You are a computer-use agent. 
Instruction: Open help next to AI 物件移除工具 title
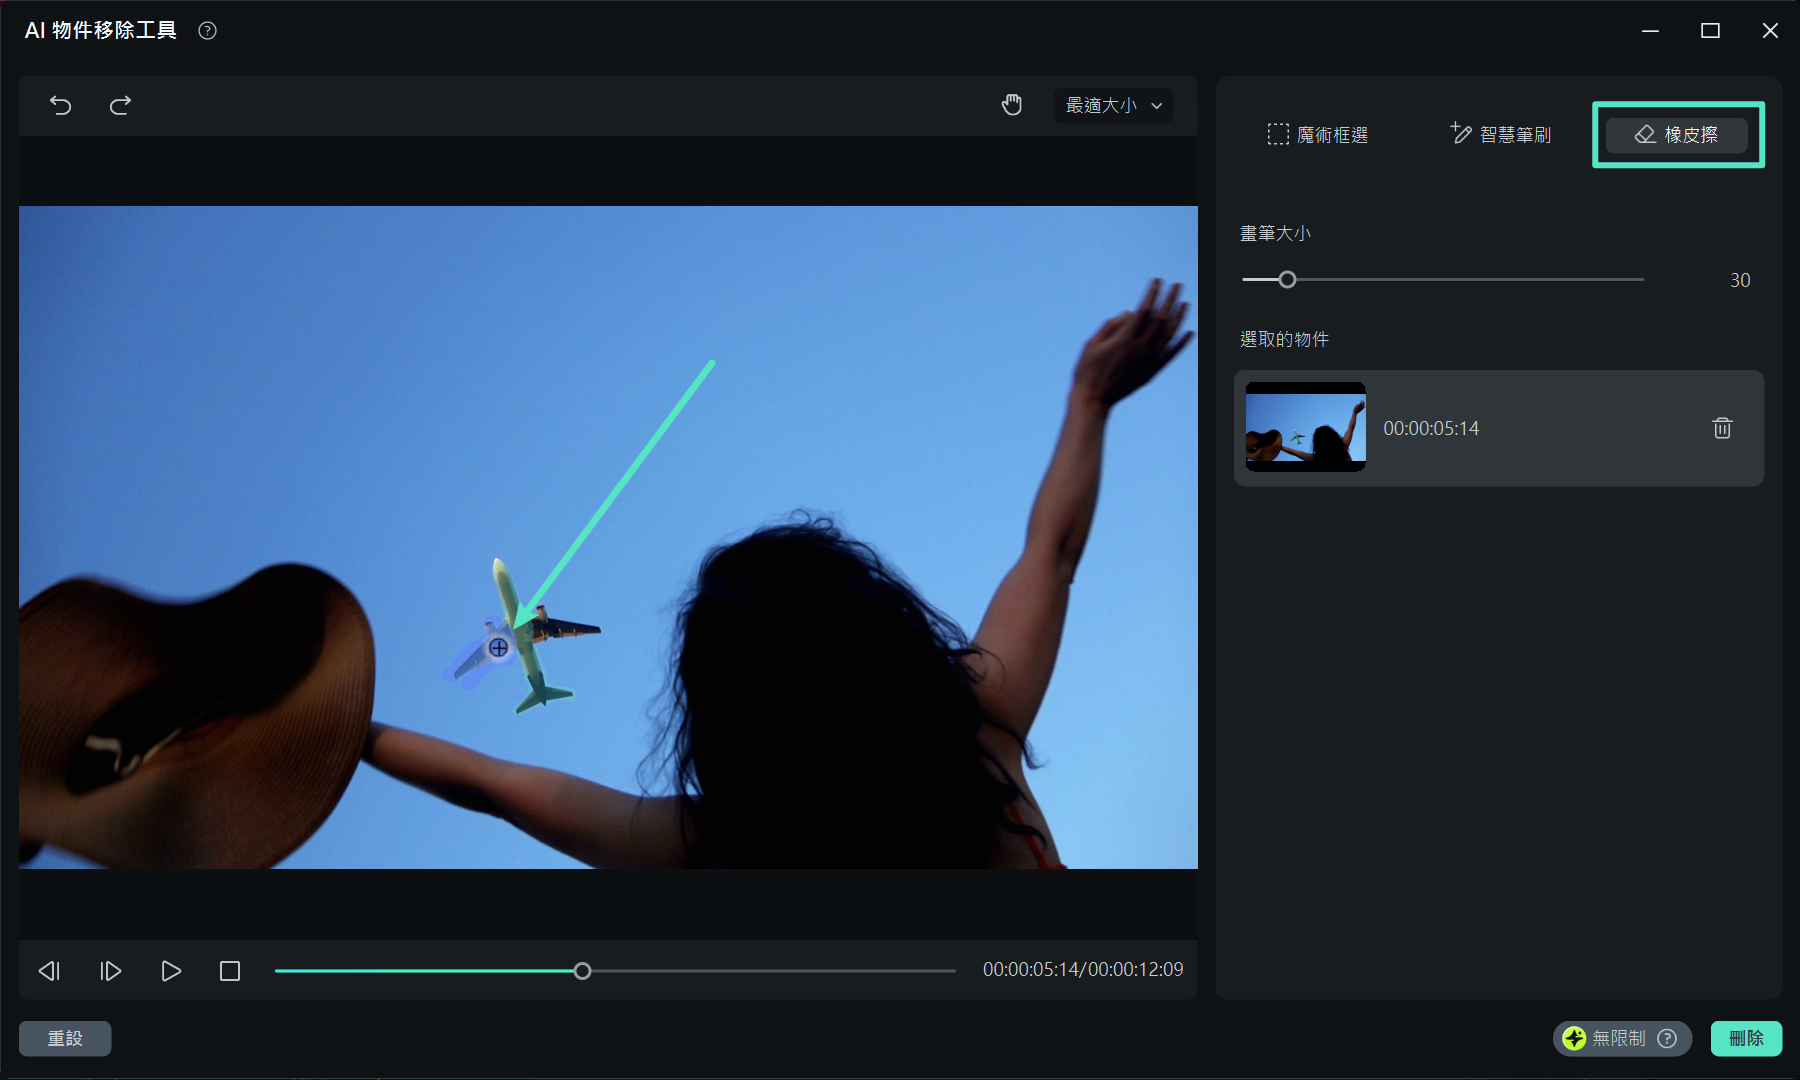pyautogui.click(x=207, y=31)
